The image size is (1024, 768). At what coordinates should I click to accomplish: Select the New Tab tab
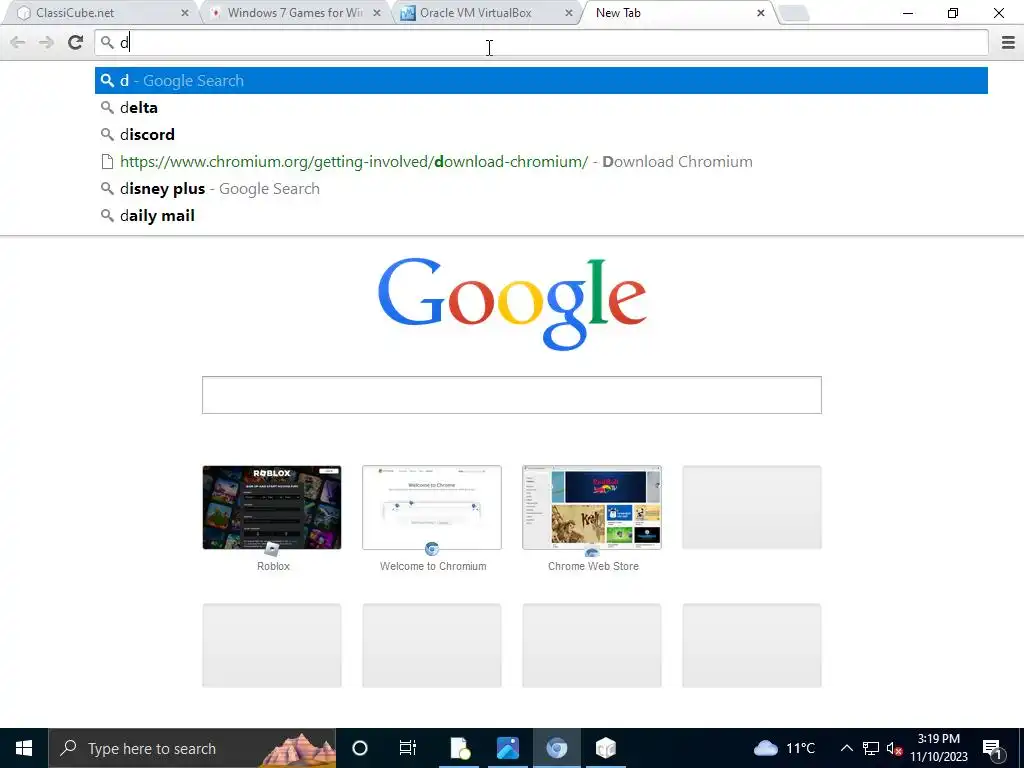point(677,13)
